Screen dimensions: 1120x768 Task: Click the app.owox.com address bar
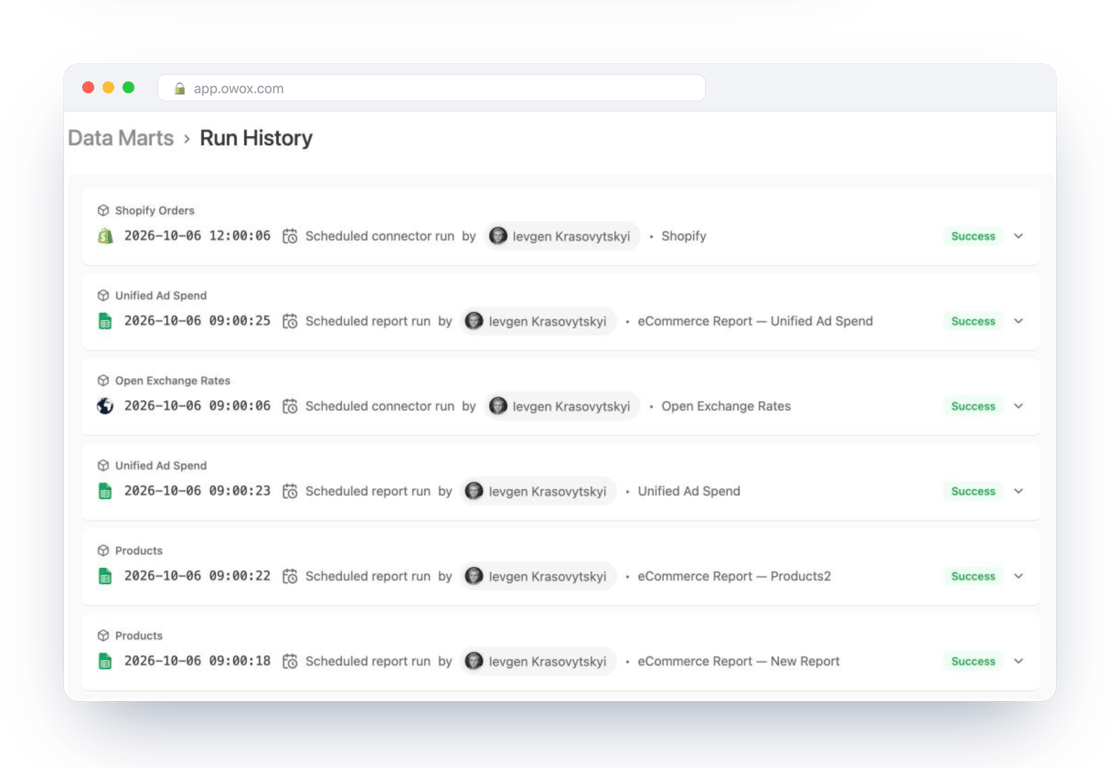coord(431,88)
